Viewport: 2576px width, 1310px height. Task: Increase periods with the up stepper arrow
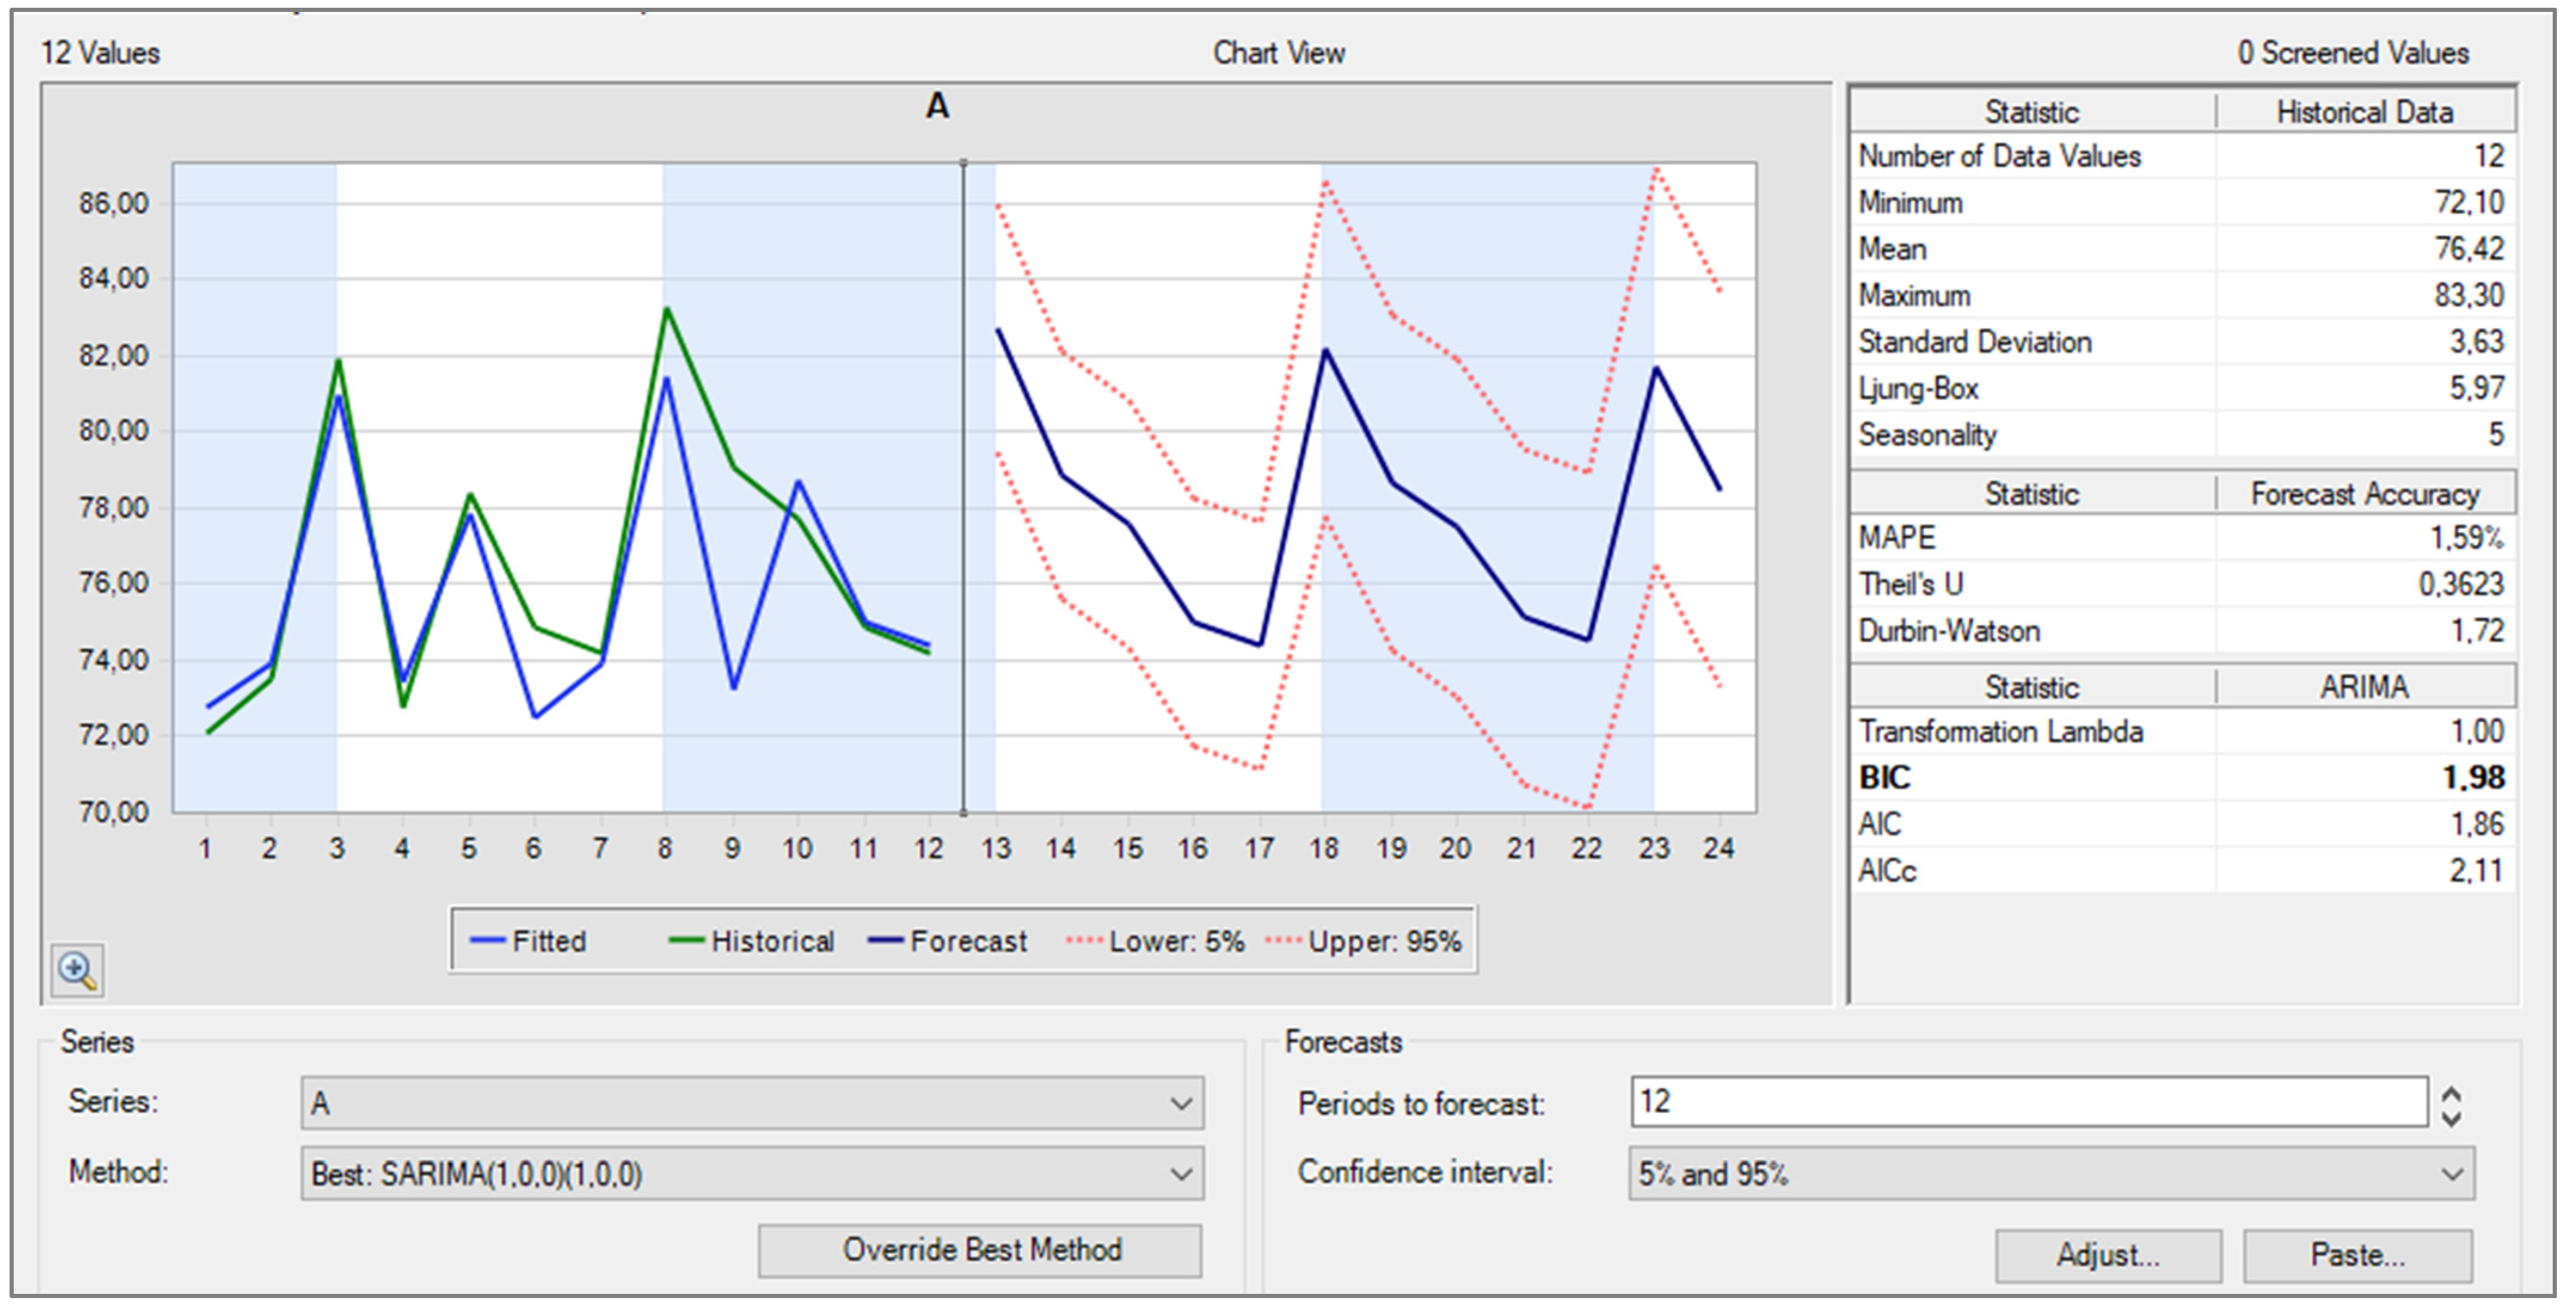[x=2451, y=1094]
